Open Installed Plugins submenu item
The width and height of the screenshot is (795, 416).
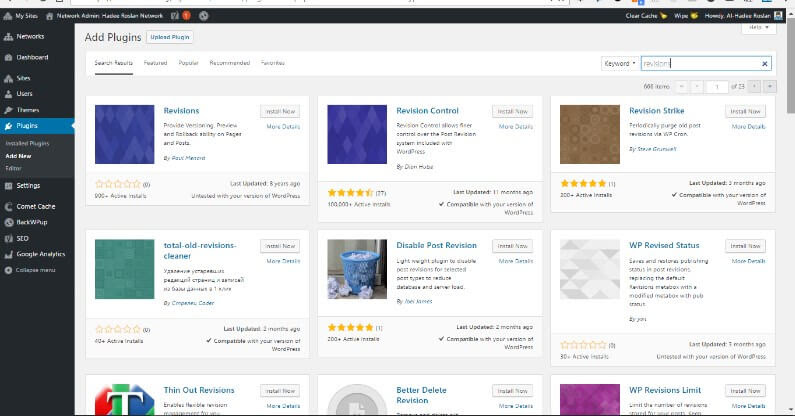(x=27, y=144)
